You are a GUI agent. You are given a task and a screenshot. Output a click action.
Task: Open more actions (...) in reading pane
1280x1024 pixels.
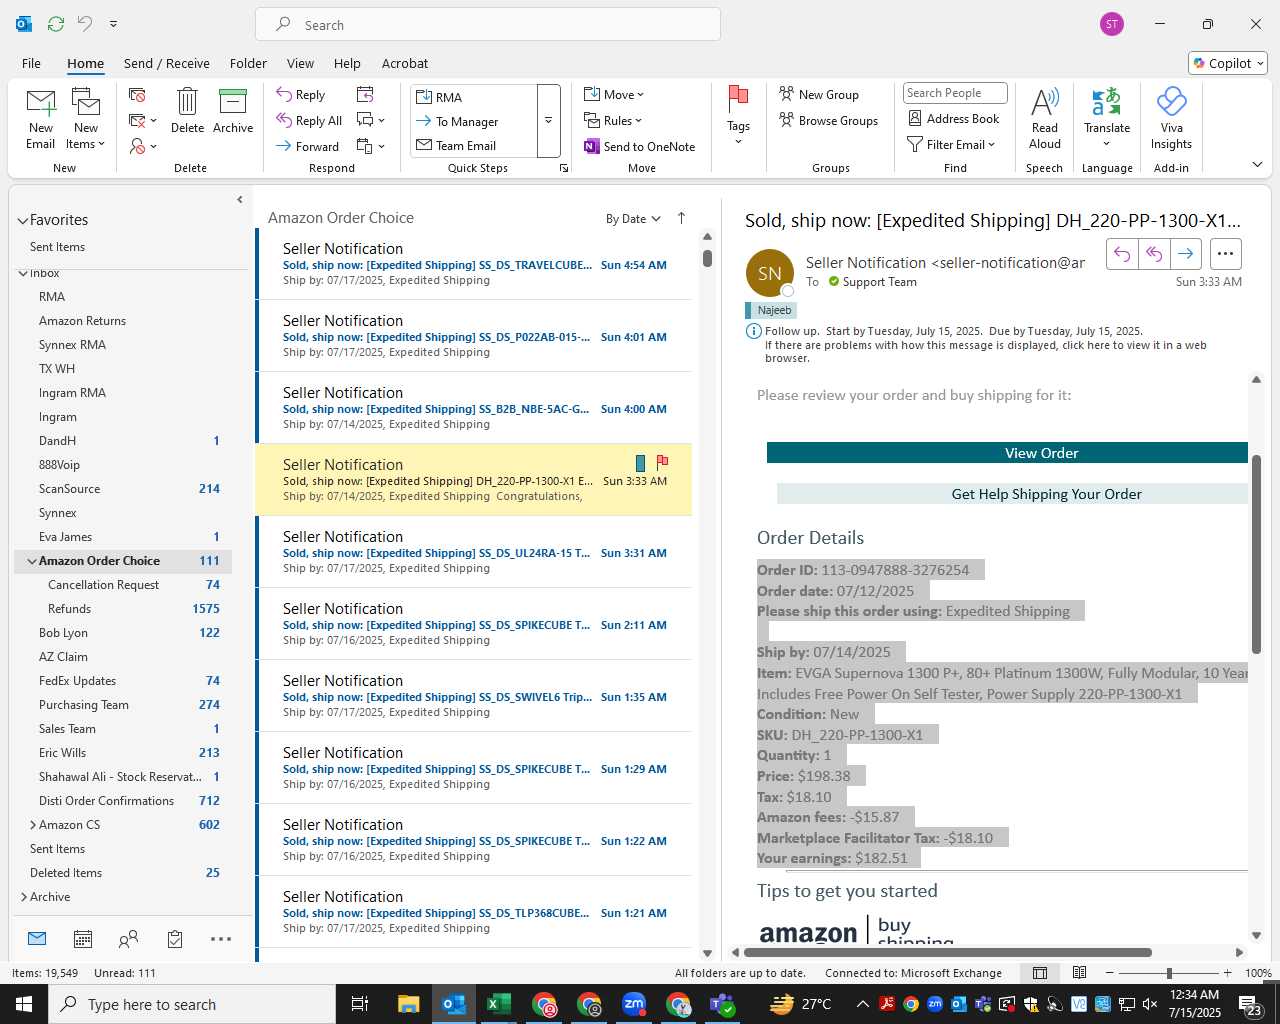pyautogui.click(x=1226, y=254)
